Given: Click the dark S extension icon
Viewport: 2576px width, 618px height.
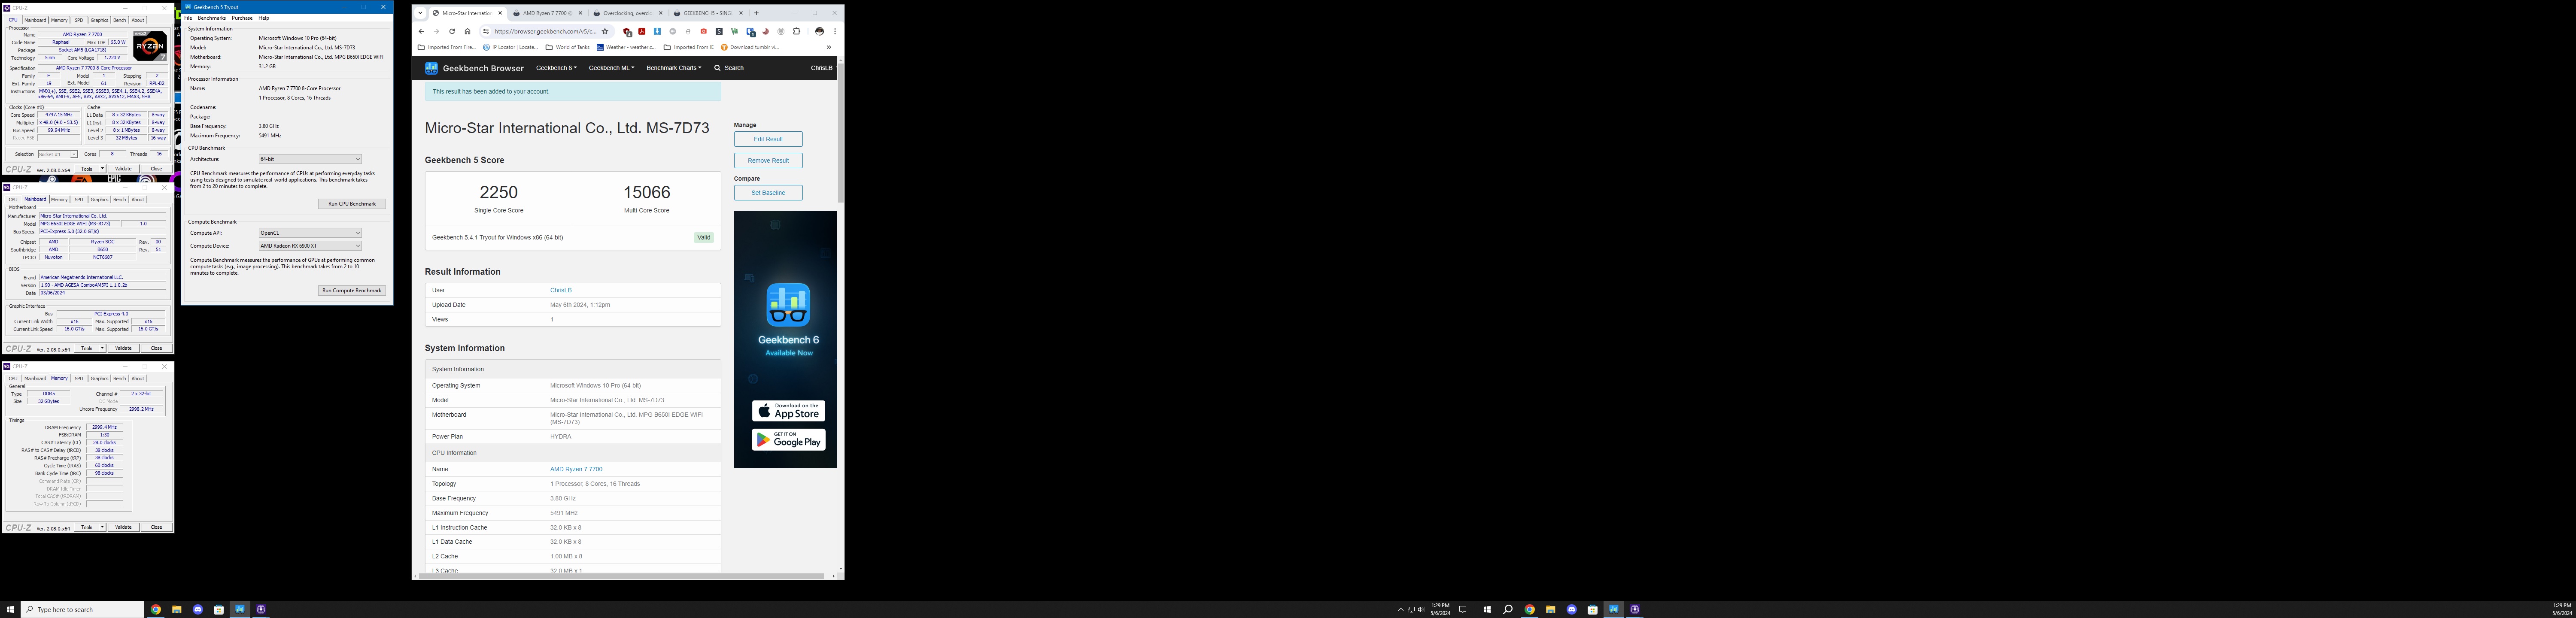Looking at the screenshot, I should pyautogui.click(x=719, y=31).
